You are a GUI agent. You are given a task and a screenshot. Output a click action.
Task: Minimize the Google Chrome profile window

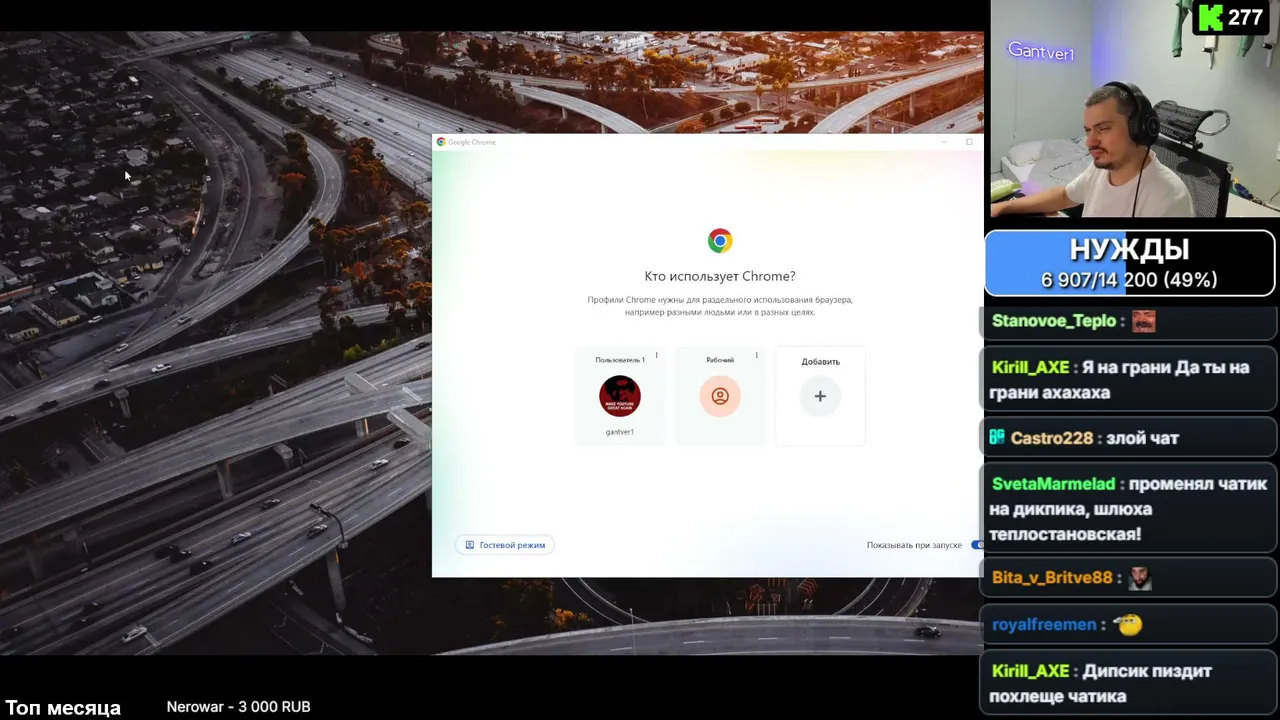point(944,142)
